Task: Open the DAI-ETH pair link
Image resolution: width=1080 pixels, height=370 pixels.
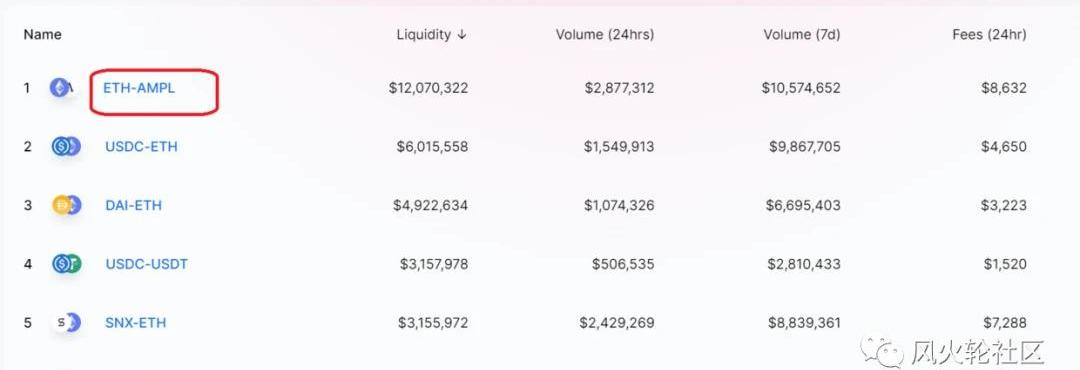Action: (x=134, y=205)
